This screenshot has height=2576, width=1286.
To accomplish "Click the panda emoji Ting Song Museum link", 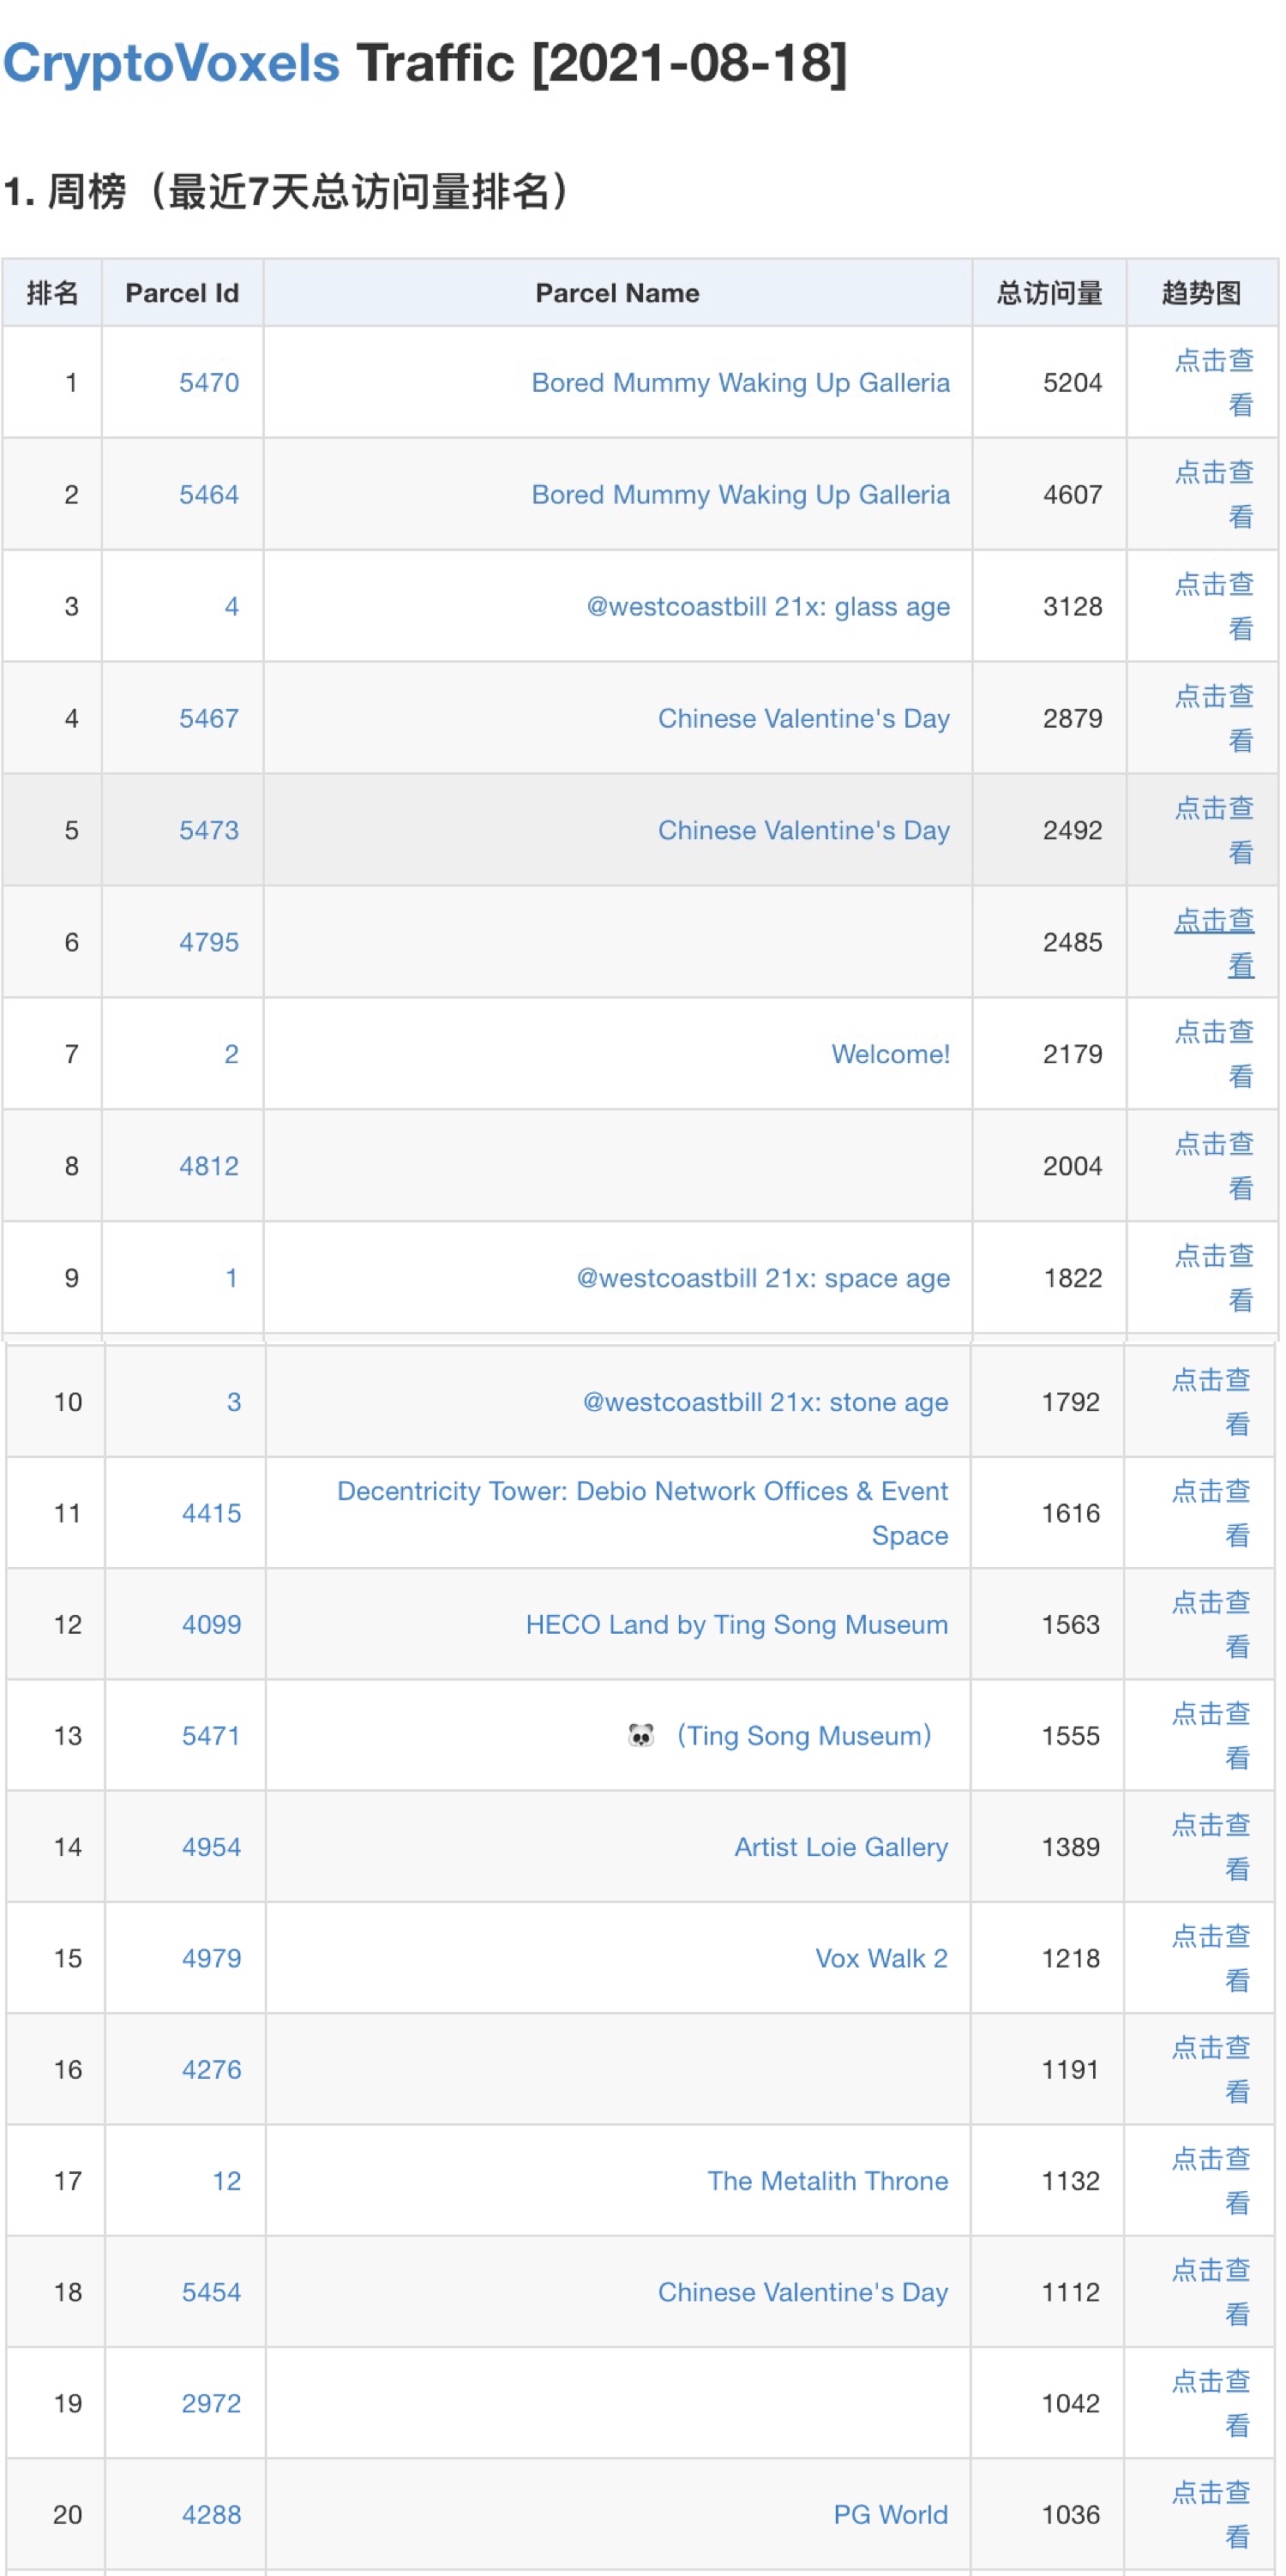I will coord(780,1736).
